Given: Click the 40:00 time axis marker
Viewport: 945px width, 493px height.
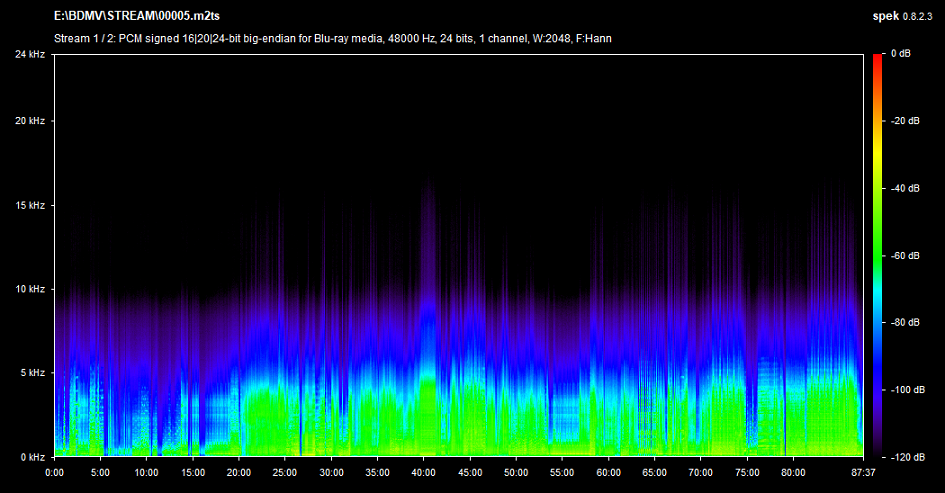Looking at the screenshot, I should (x=424, y=472).
